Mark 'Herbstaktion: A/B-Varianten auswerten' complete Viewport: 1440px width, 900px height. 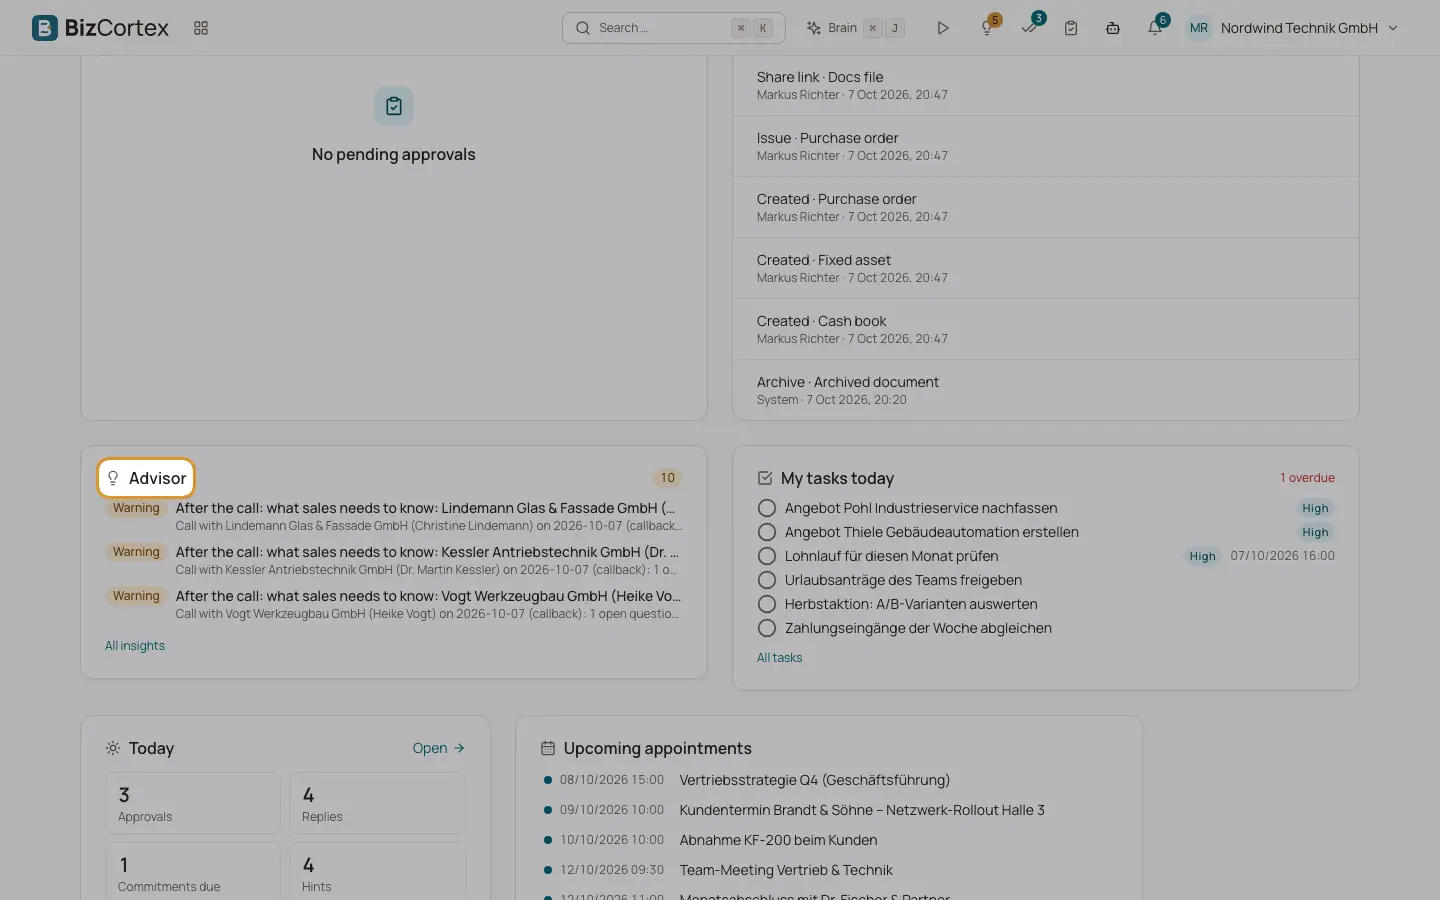pyautogui.click(x=767, y=604)
